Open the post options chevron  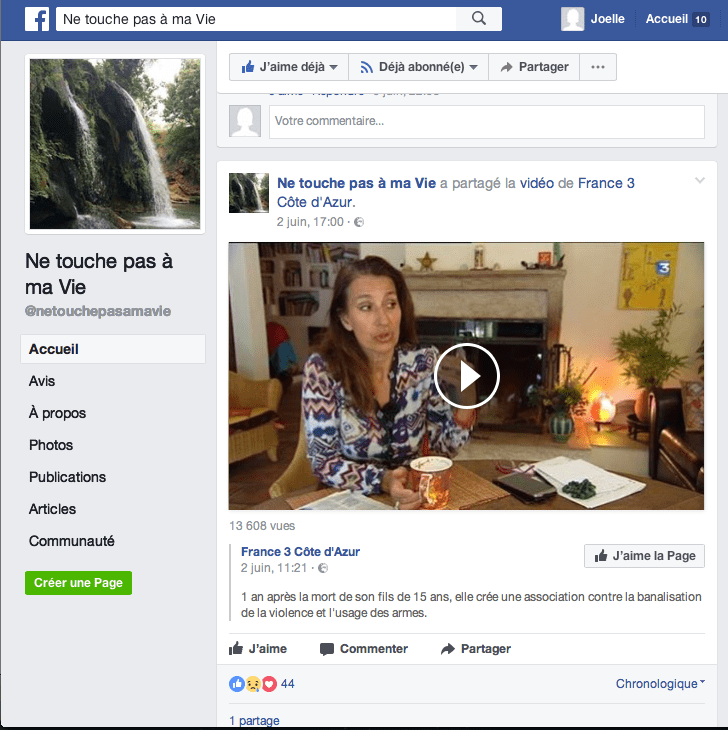coord(700,181)
